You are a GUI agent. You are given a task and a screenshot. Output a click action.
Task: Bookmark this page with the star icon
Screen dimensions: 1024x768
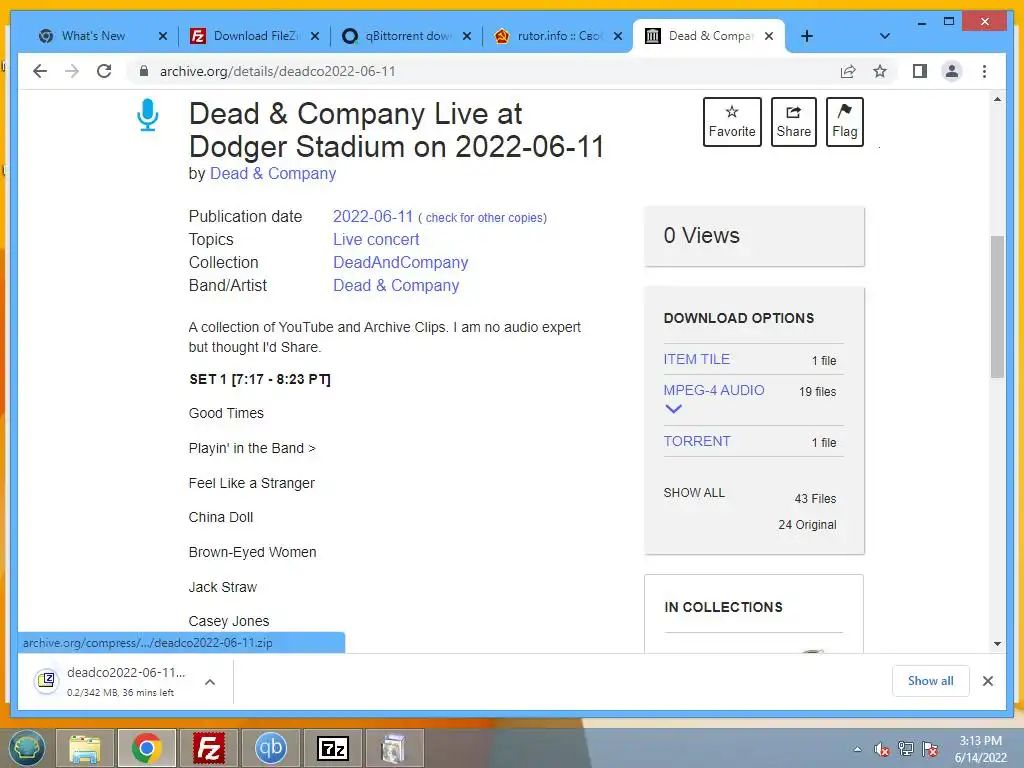point(880,71)
